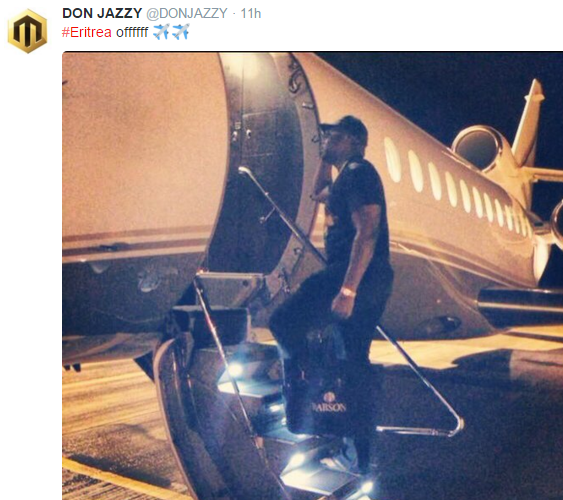Click the man's cap in photo
The image size is (563, 500).
click(x=344, y=127)
